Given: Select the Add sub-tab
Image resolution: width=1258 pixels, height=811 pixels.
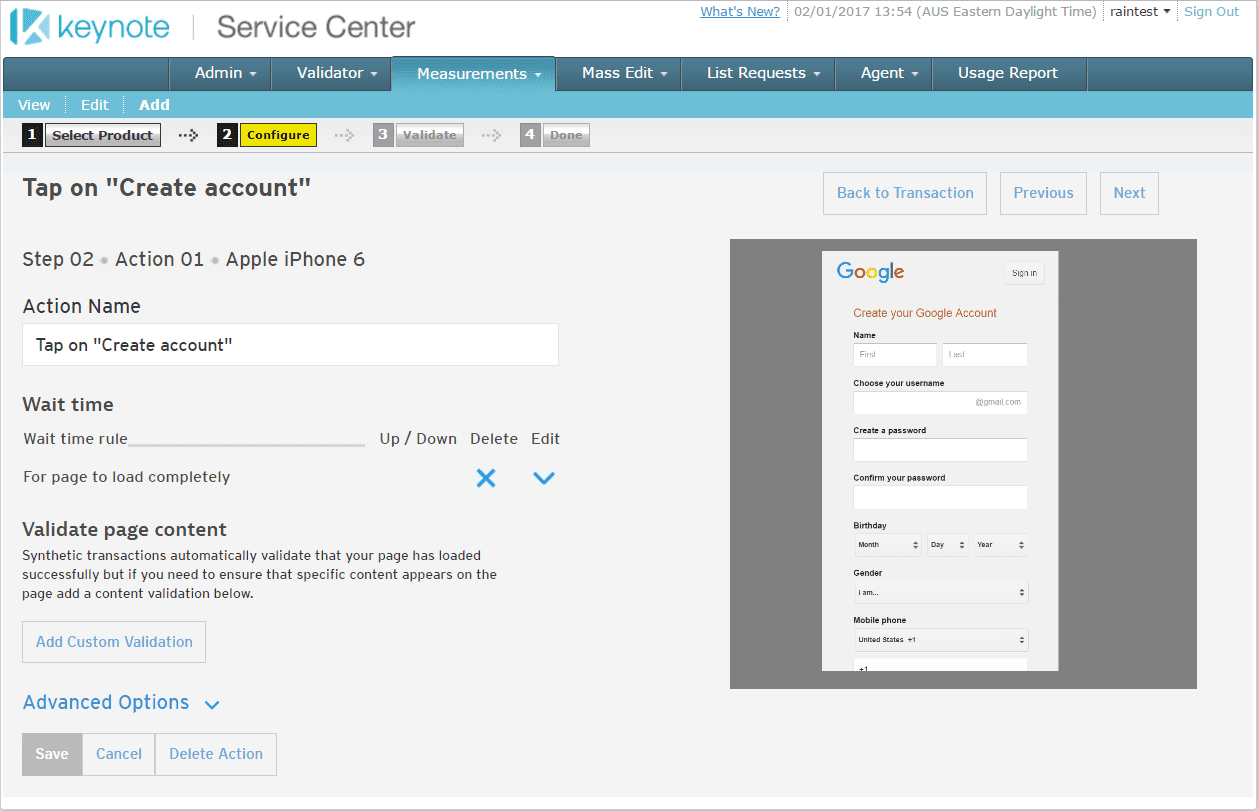Looking at the screenshot, I should [154, 104].
